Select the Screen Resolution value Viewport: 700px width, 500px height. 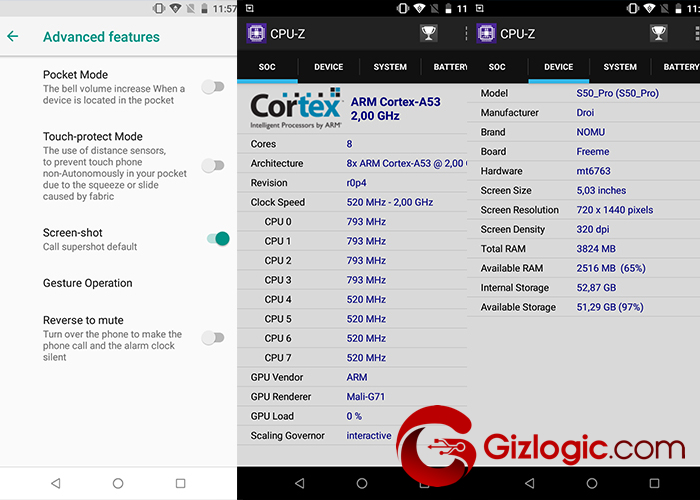click(614, 210)
